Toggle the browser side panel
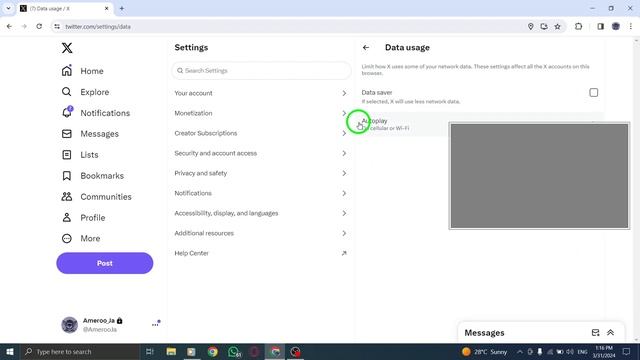 (x=600, y=27)
